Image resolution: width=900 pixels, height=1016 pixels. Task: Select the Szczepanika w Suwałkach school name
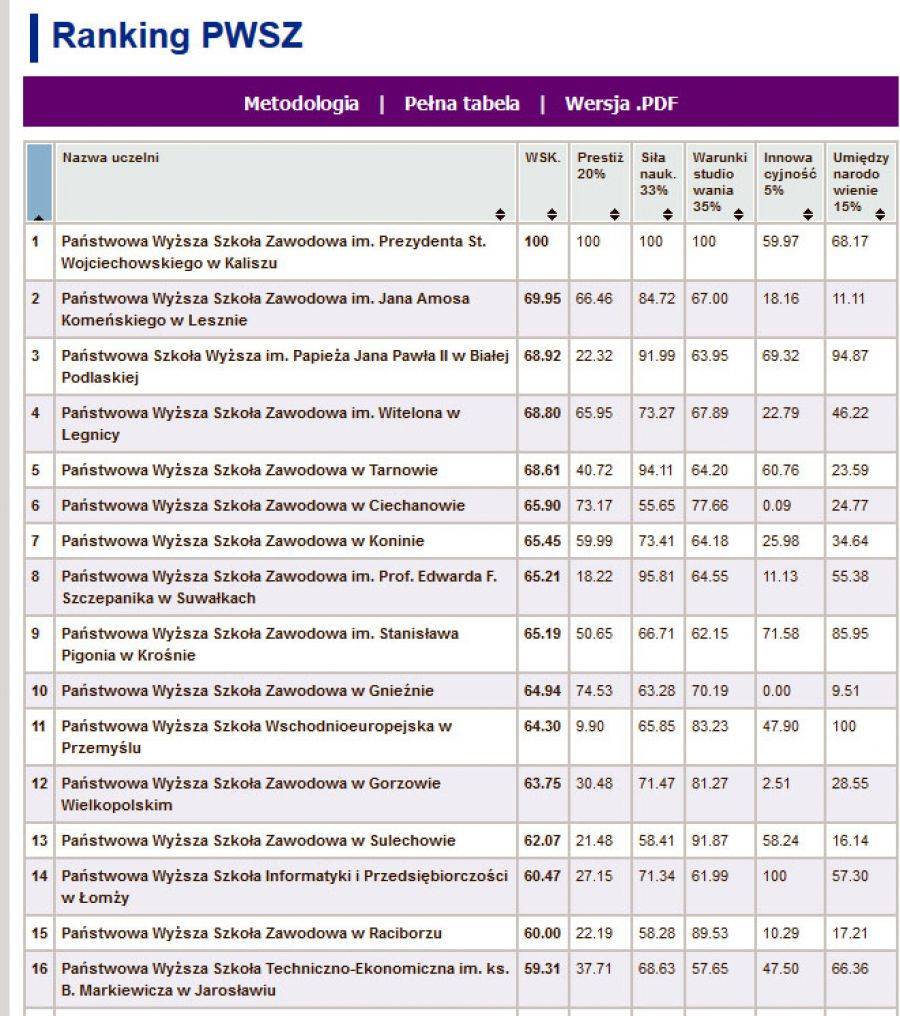point(279,587)
